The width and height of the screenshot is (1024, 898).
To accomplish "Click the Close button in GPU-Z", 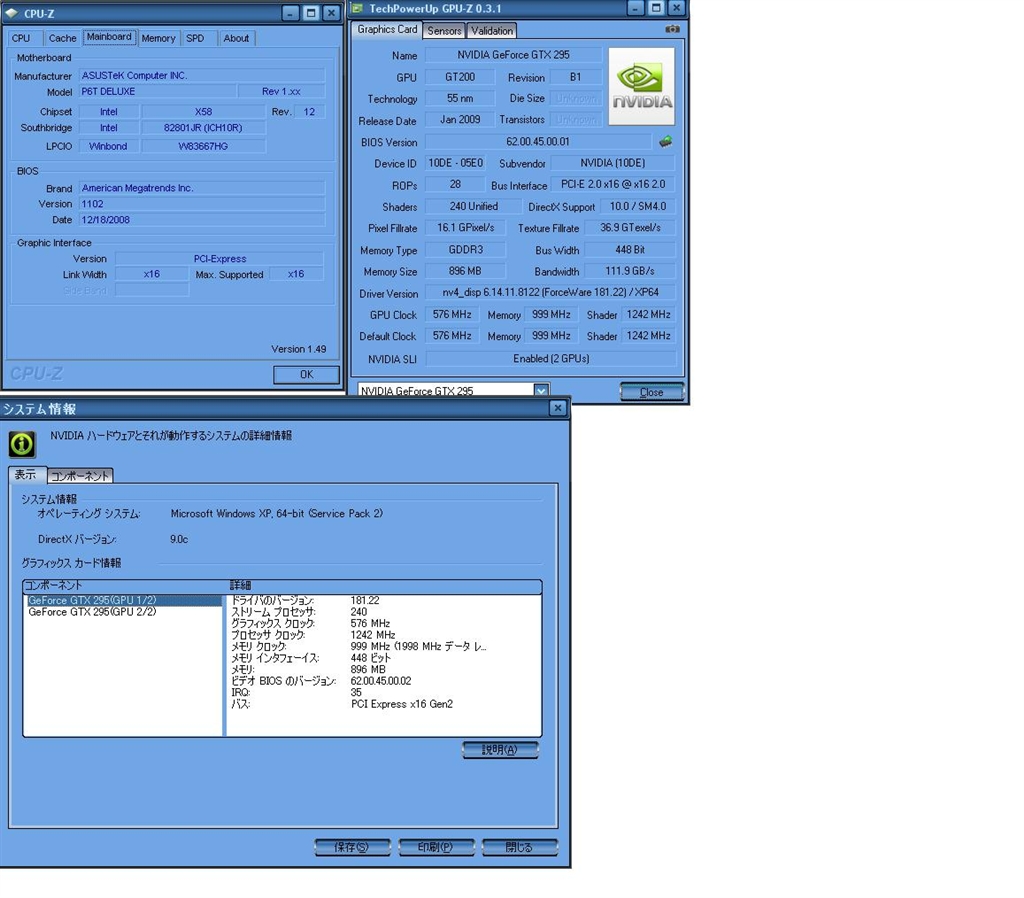I will tap(651, 392).
